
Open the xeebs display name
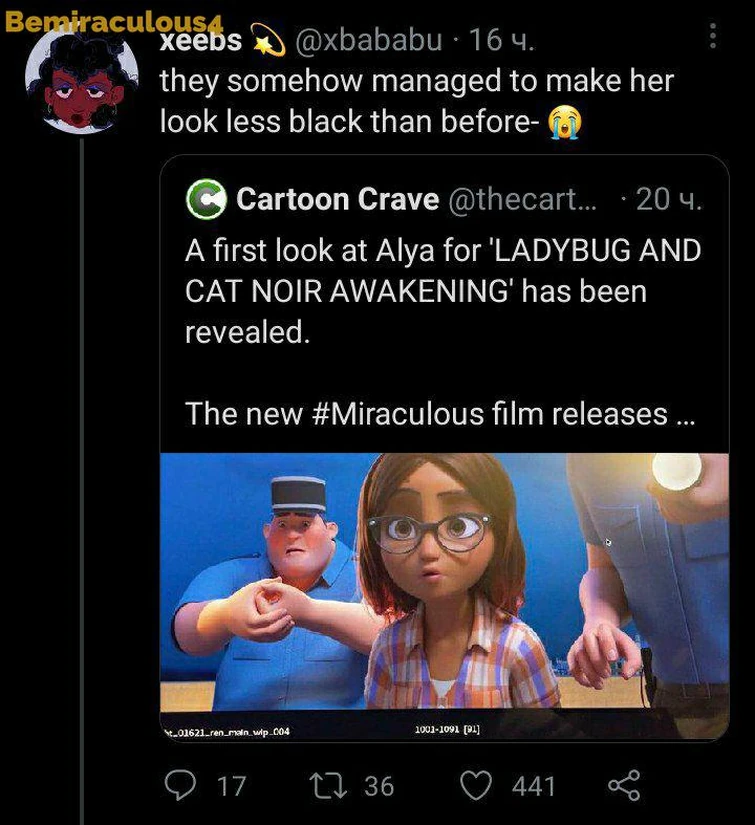click(x=202, y=40)
